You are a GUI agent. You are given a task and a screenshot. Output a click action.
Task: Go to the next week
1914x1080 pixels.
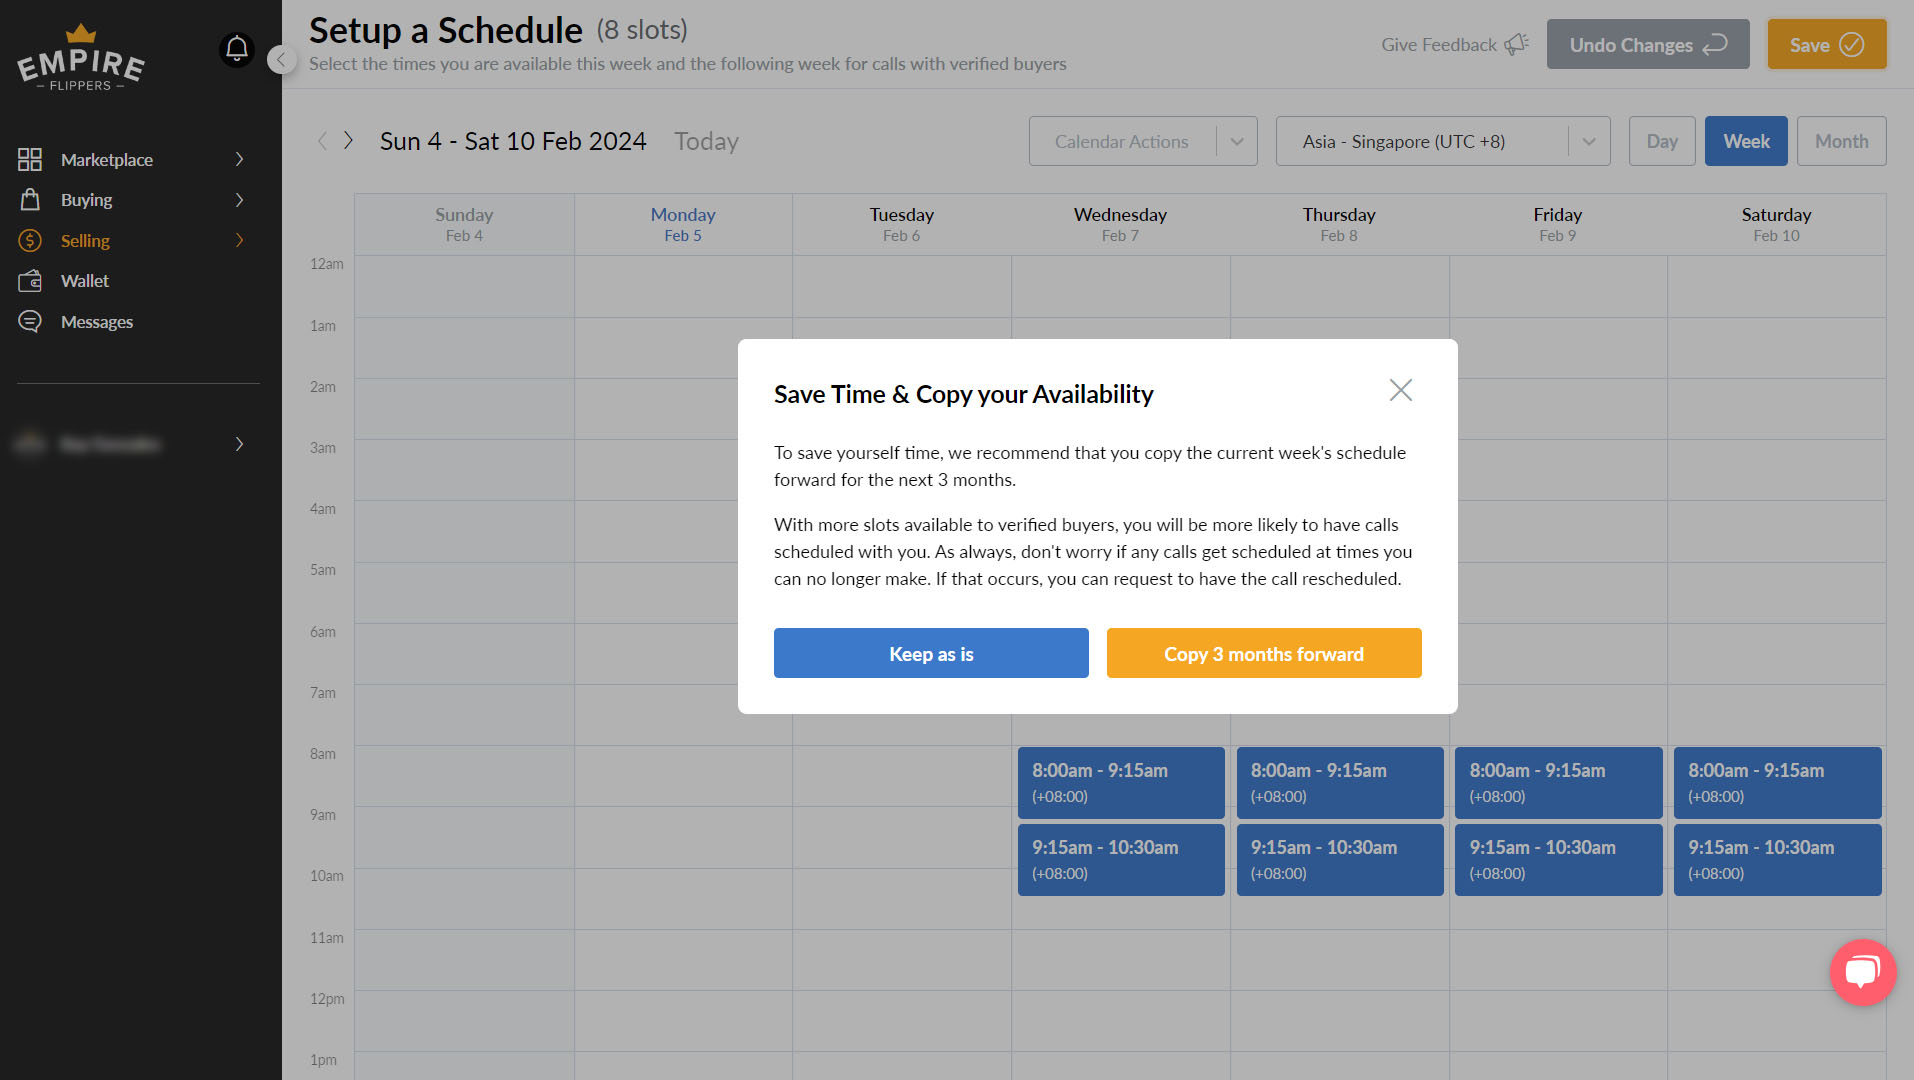348,141
